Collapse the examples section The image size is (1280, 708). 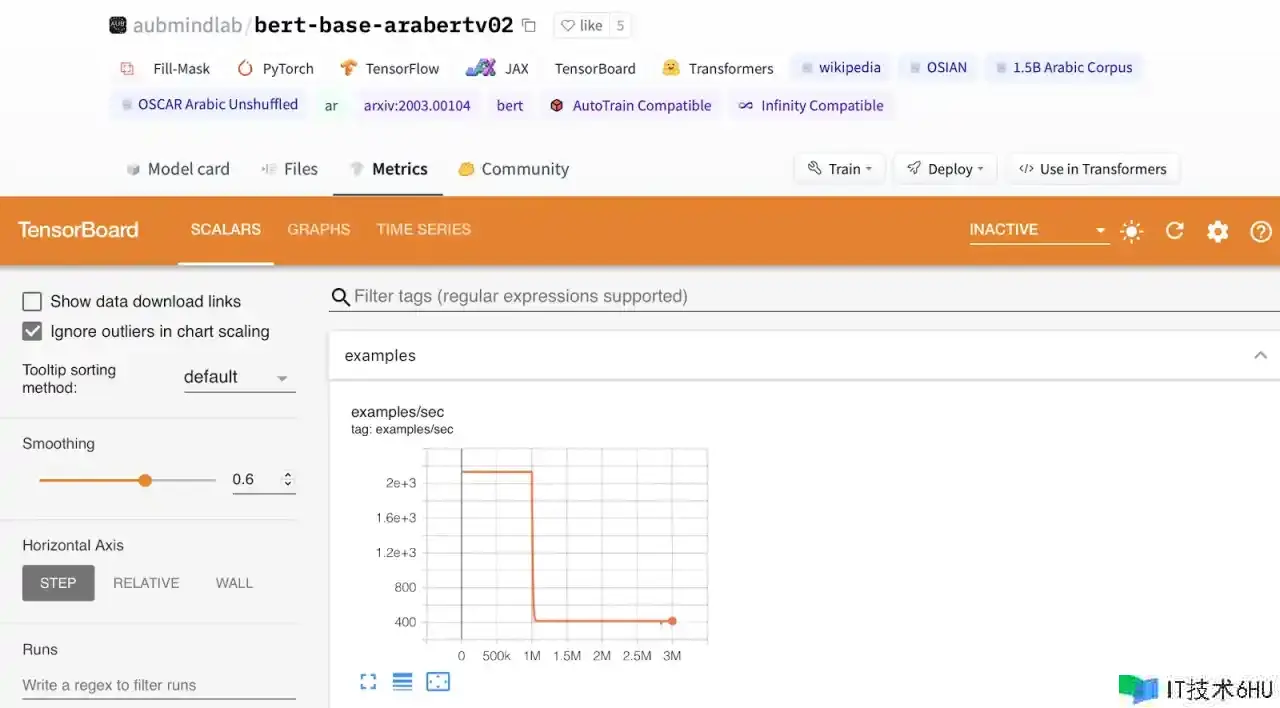[x=1260, y=355]
